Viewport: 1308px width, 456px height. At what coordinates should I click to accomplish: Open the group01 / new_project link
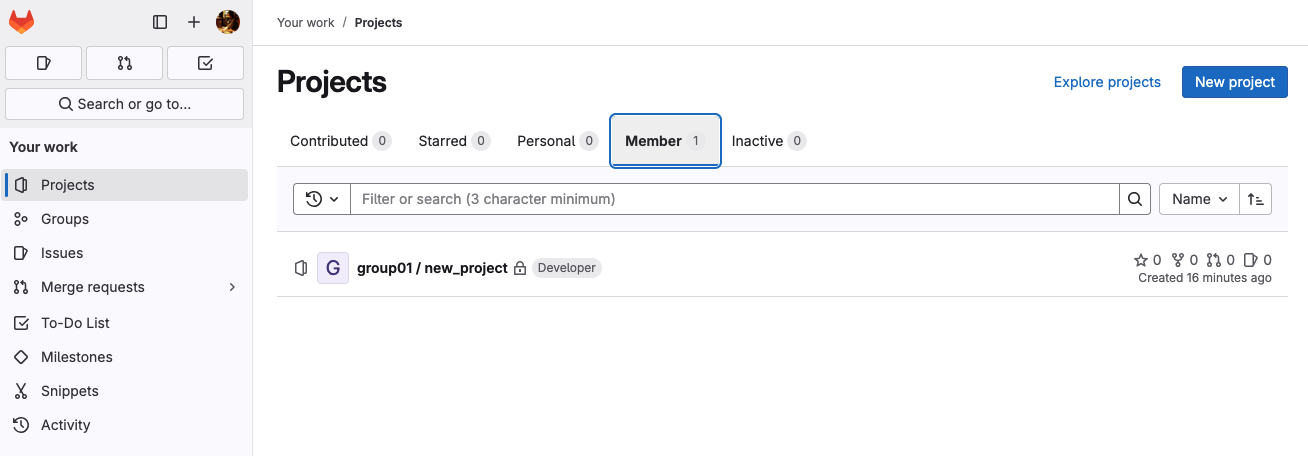[x=432, y=268]
